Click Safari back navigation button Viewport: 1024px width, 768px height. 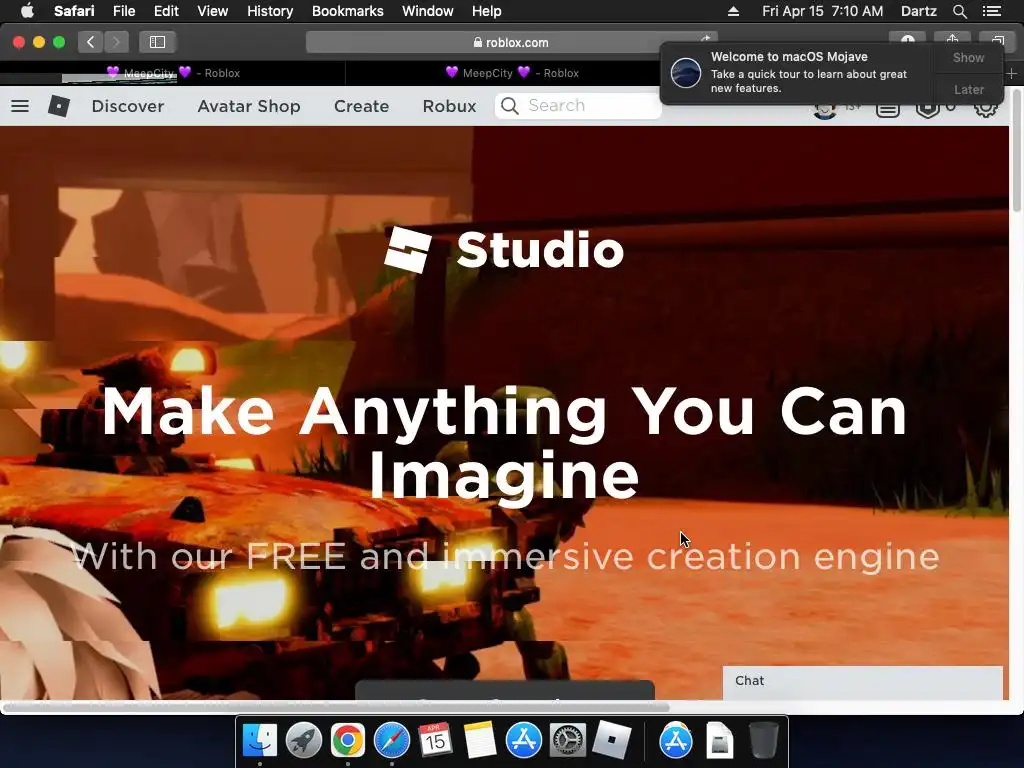91,42
